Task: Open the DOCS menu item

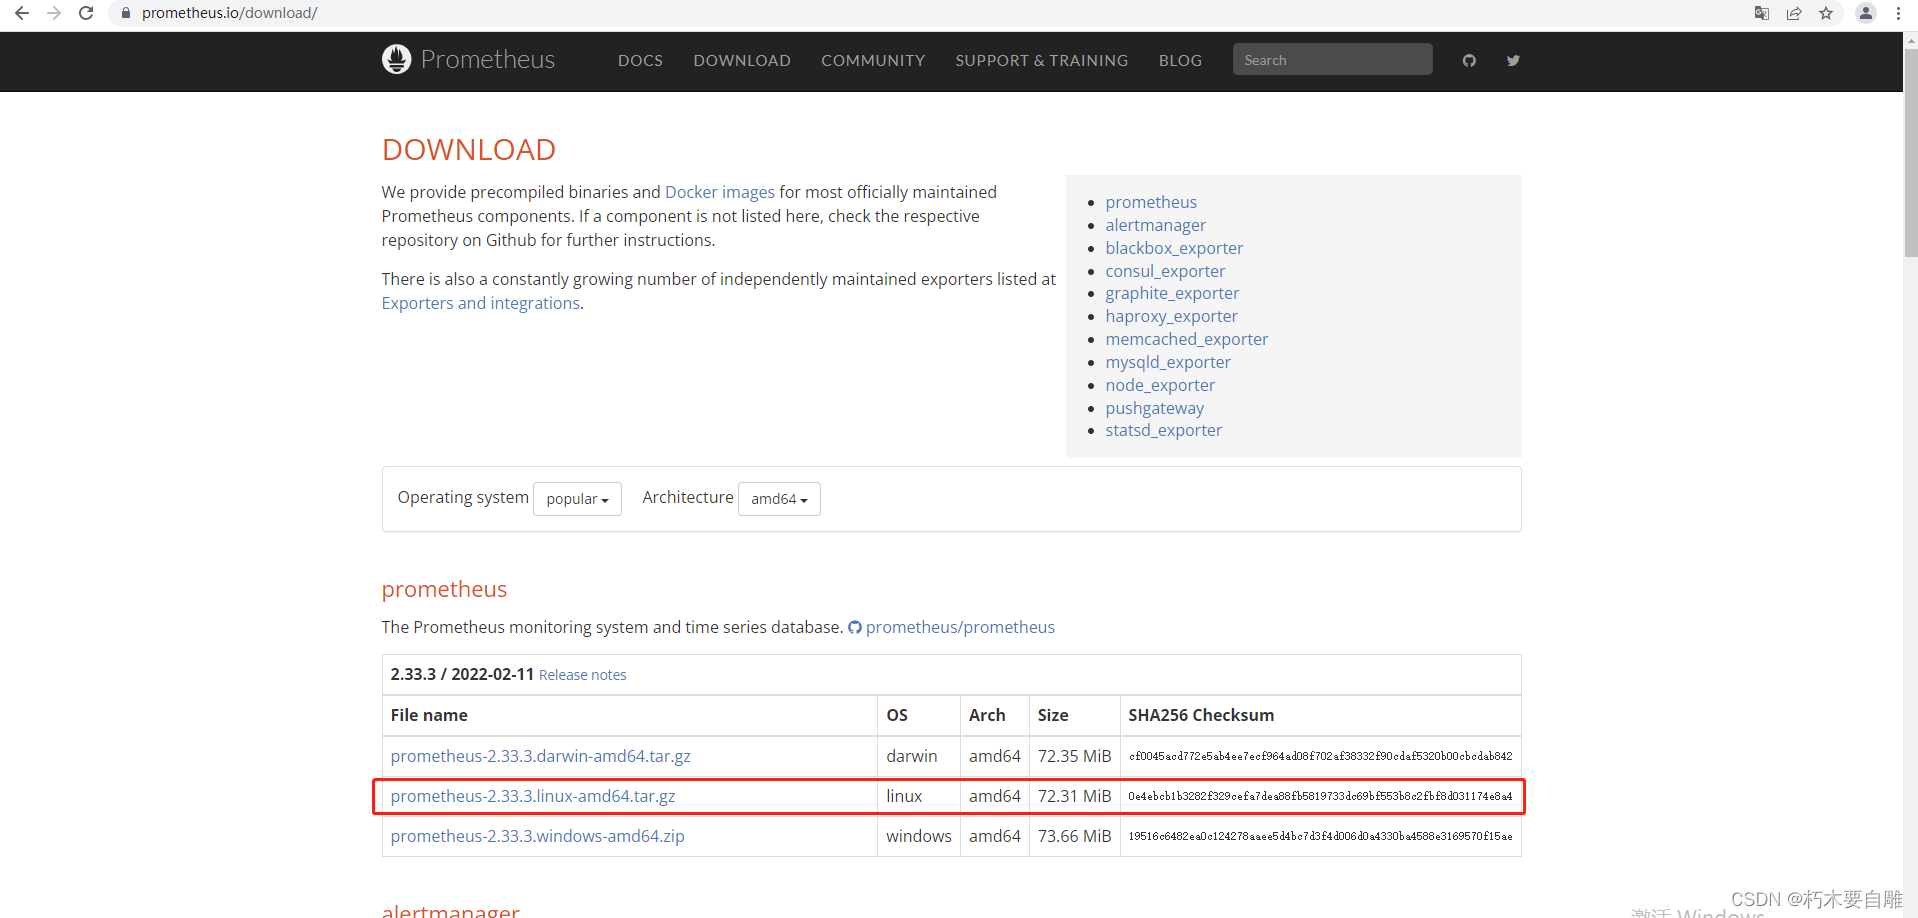Action: tap(640, 61)
